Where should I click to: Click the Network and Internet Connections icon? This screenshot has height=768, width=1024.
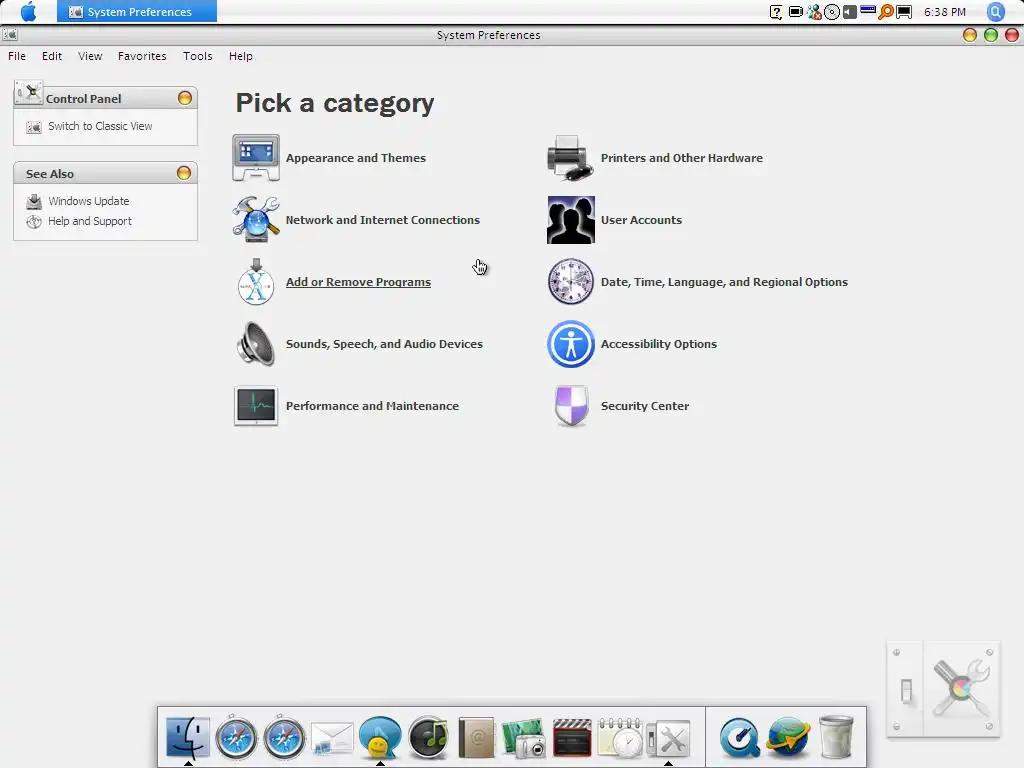[x=256, y=219]
